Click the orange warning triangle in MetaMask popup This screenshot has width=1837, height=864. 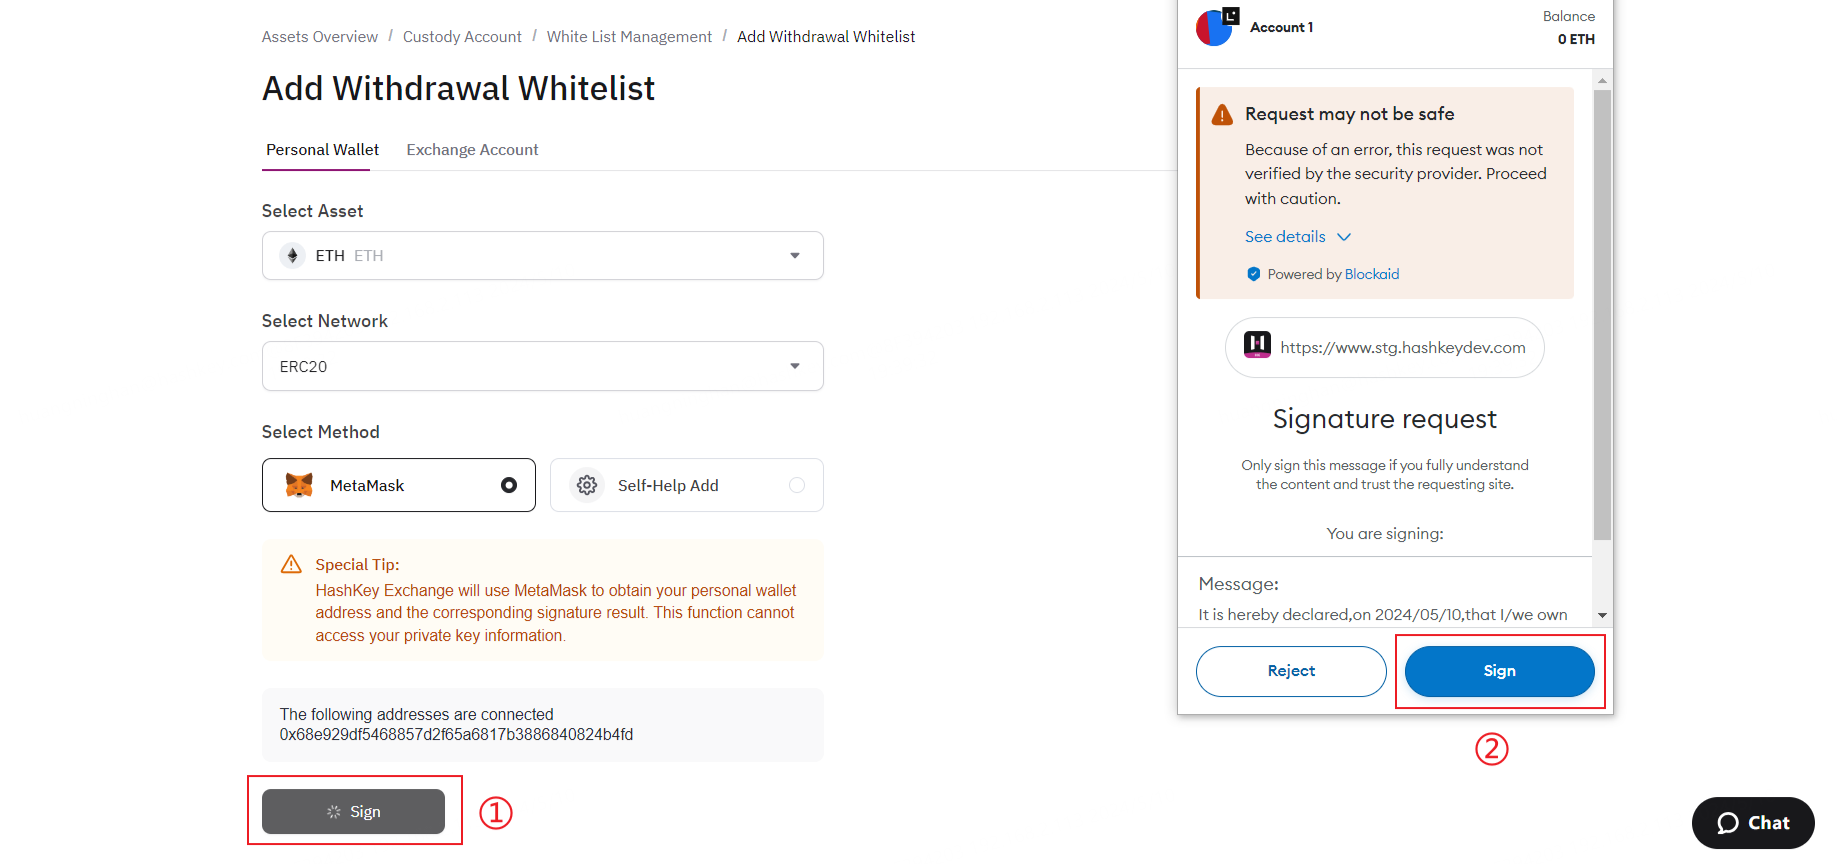(x=1222, y=115)
